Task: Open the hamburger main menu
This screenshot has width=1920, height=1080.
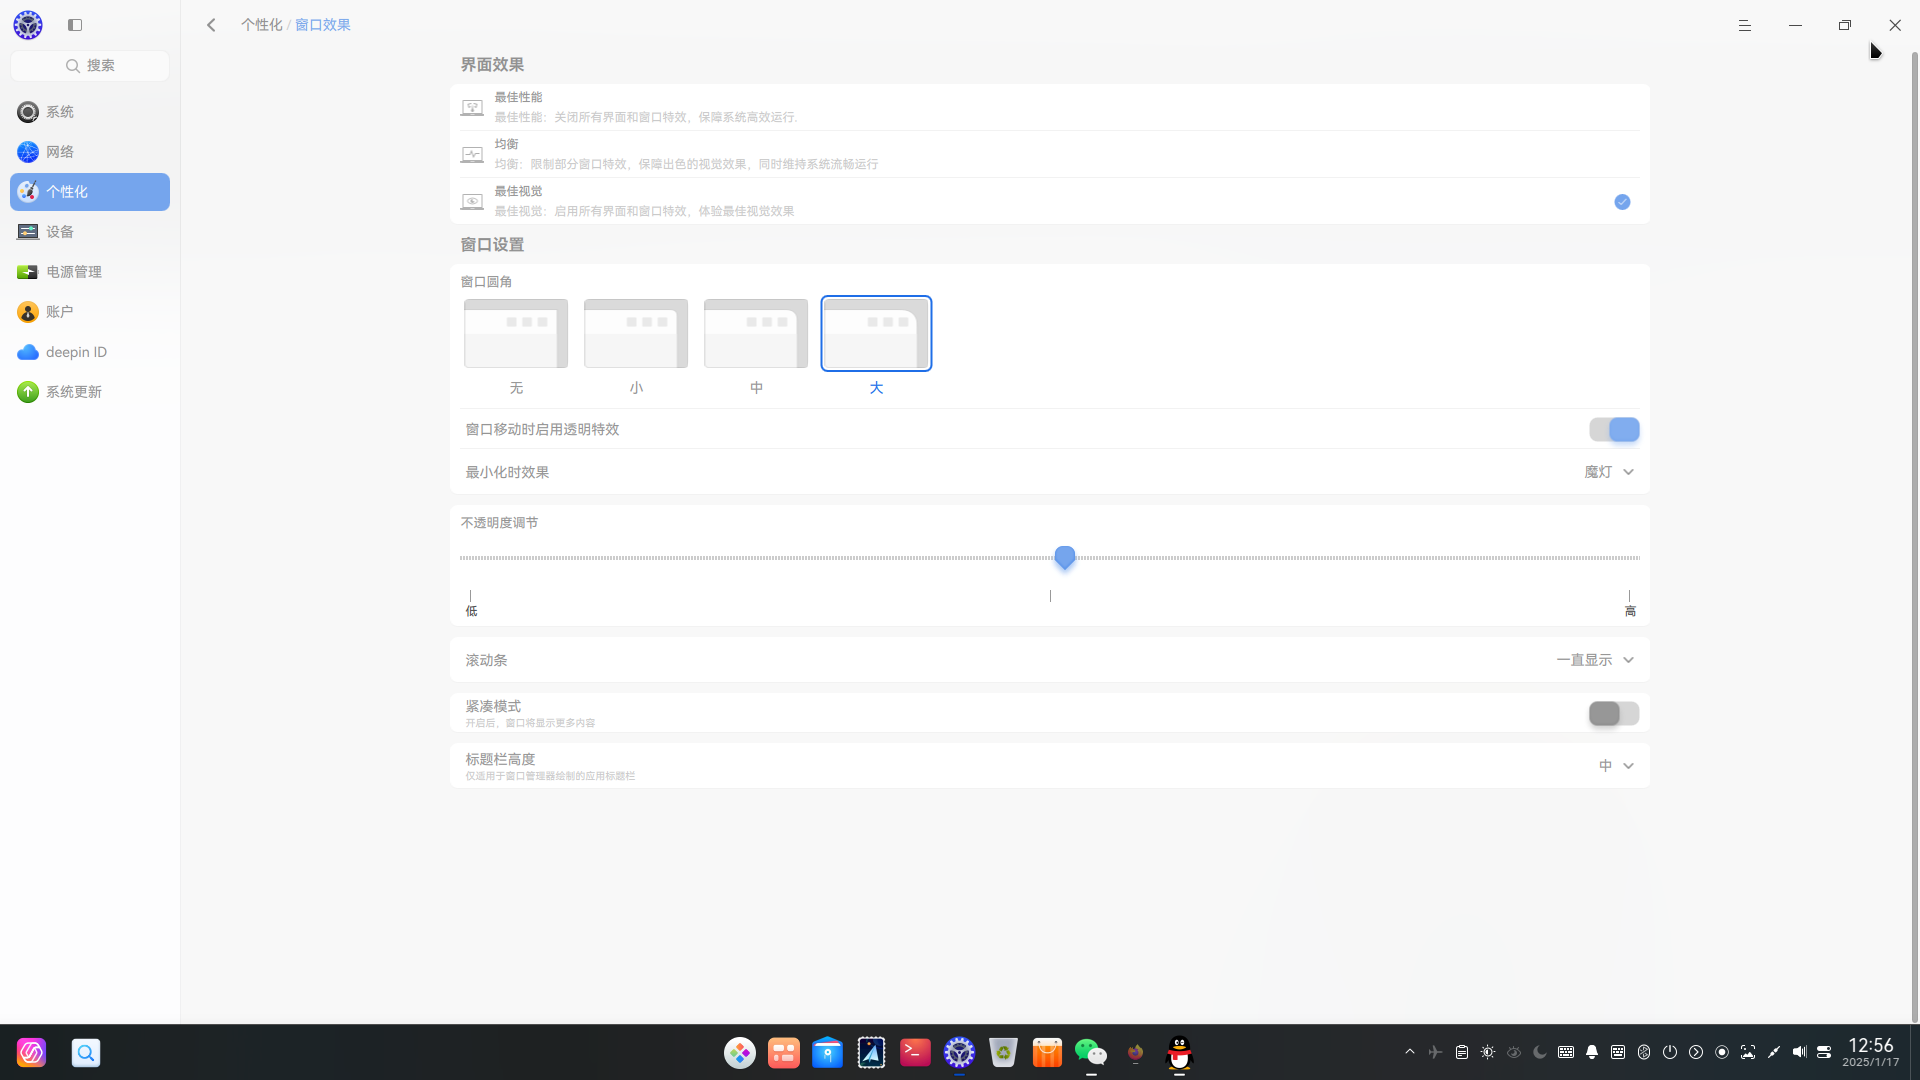Action: pos(1745,25)
